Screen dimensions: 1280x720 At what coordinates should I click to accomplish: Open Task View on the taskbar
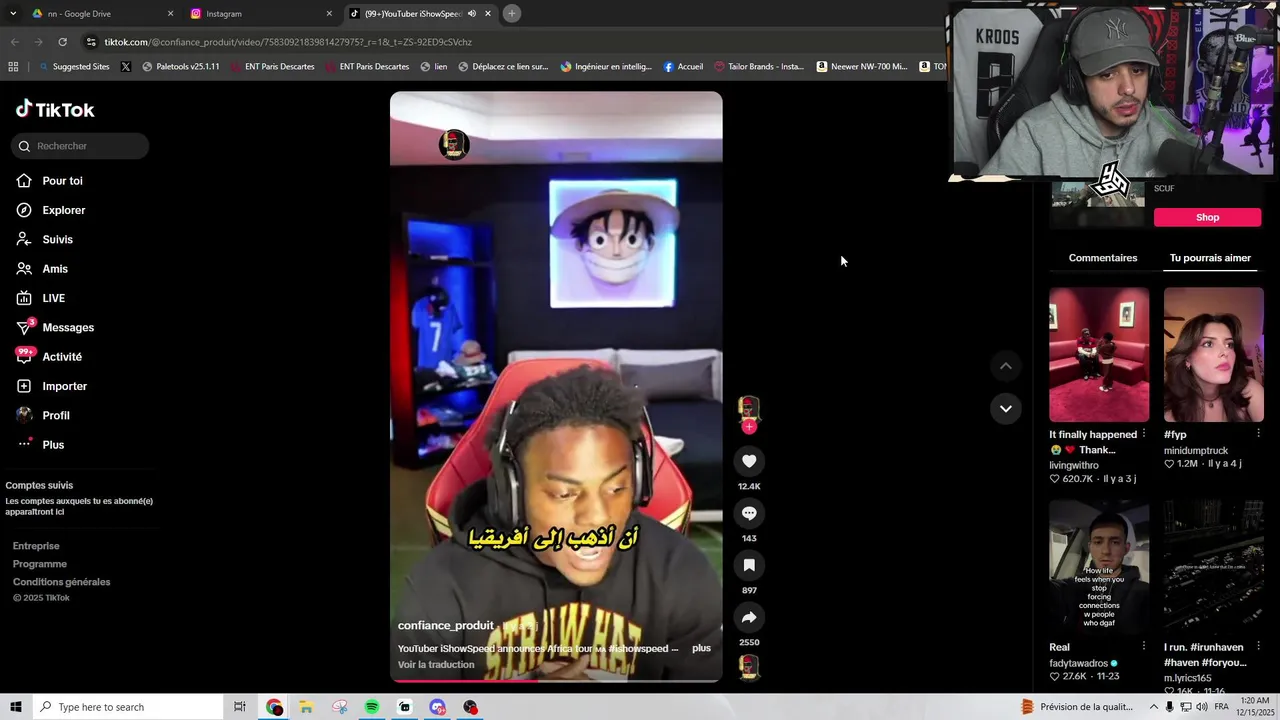coord(240,707)
